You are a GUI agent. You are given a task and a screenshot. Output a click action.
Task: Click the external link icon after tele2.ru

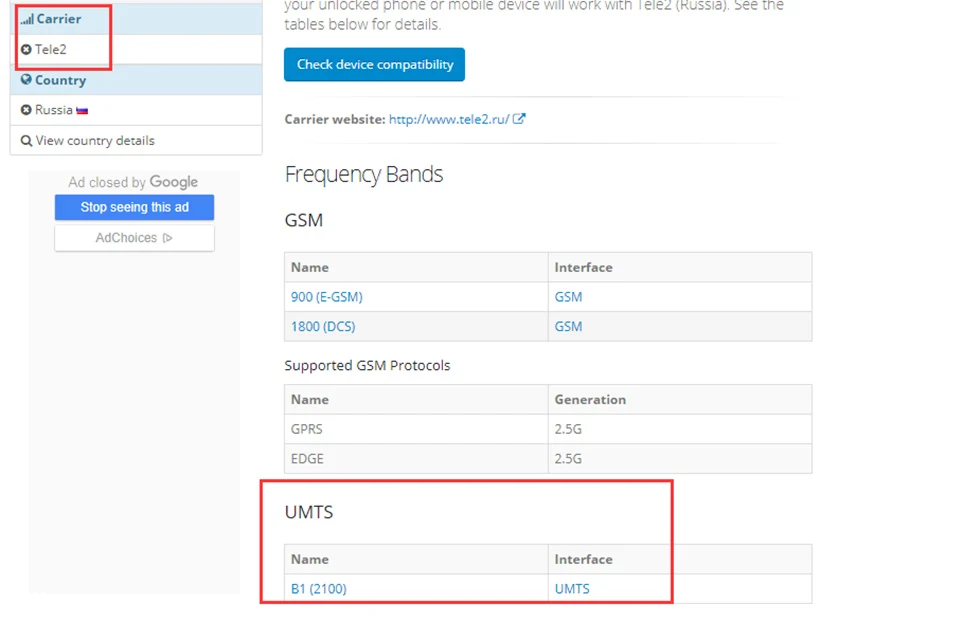click(519, 119)
